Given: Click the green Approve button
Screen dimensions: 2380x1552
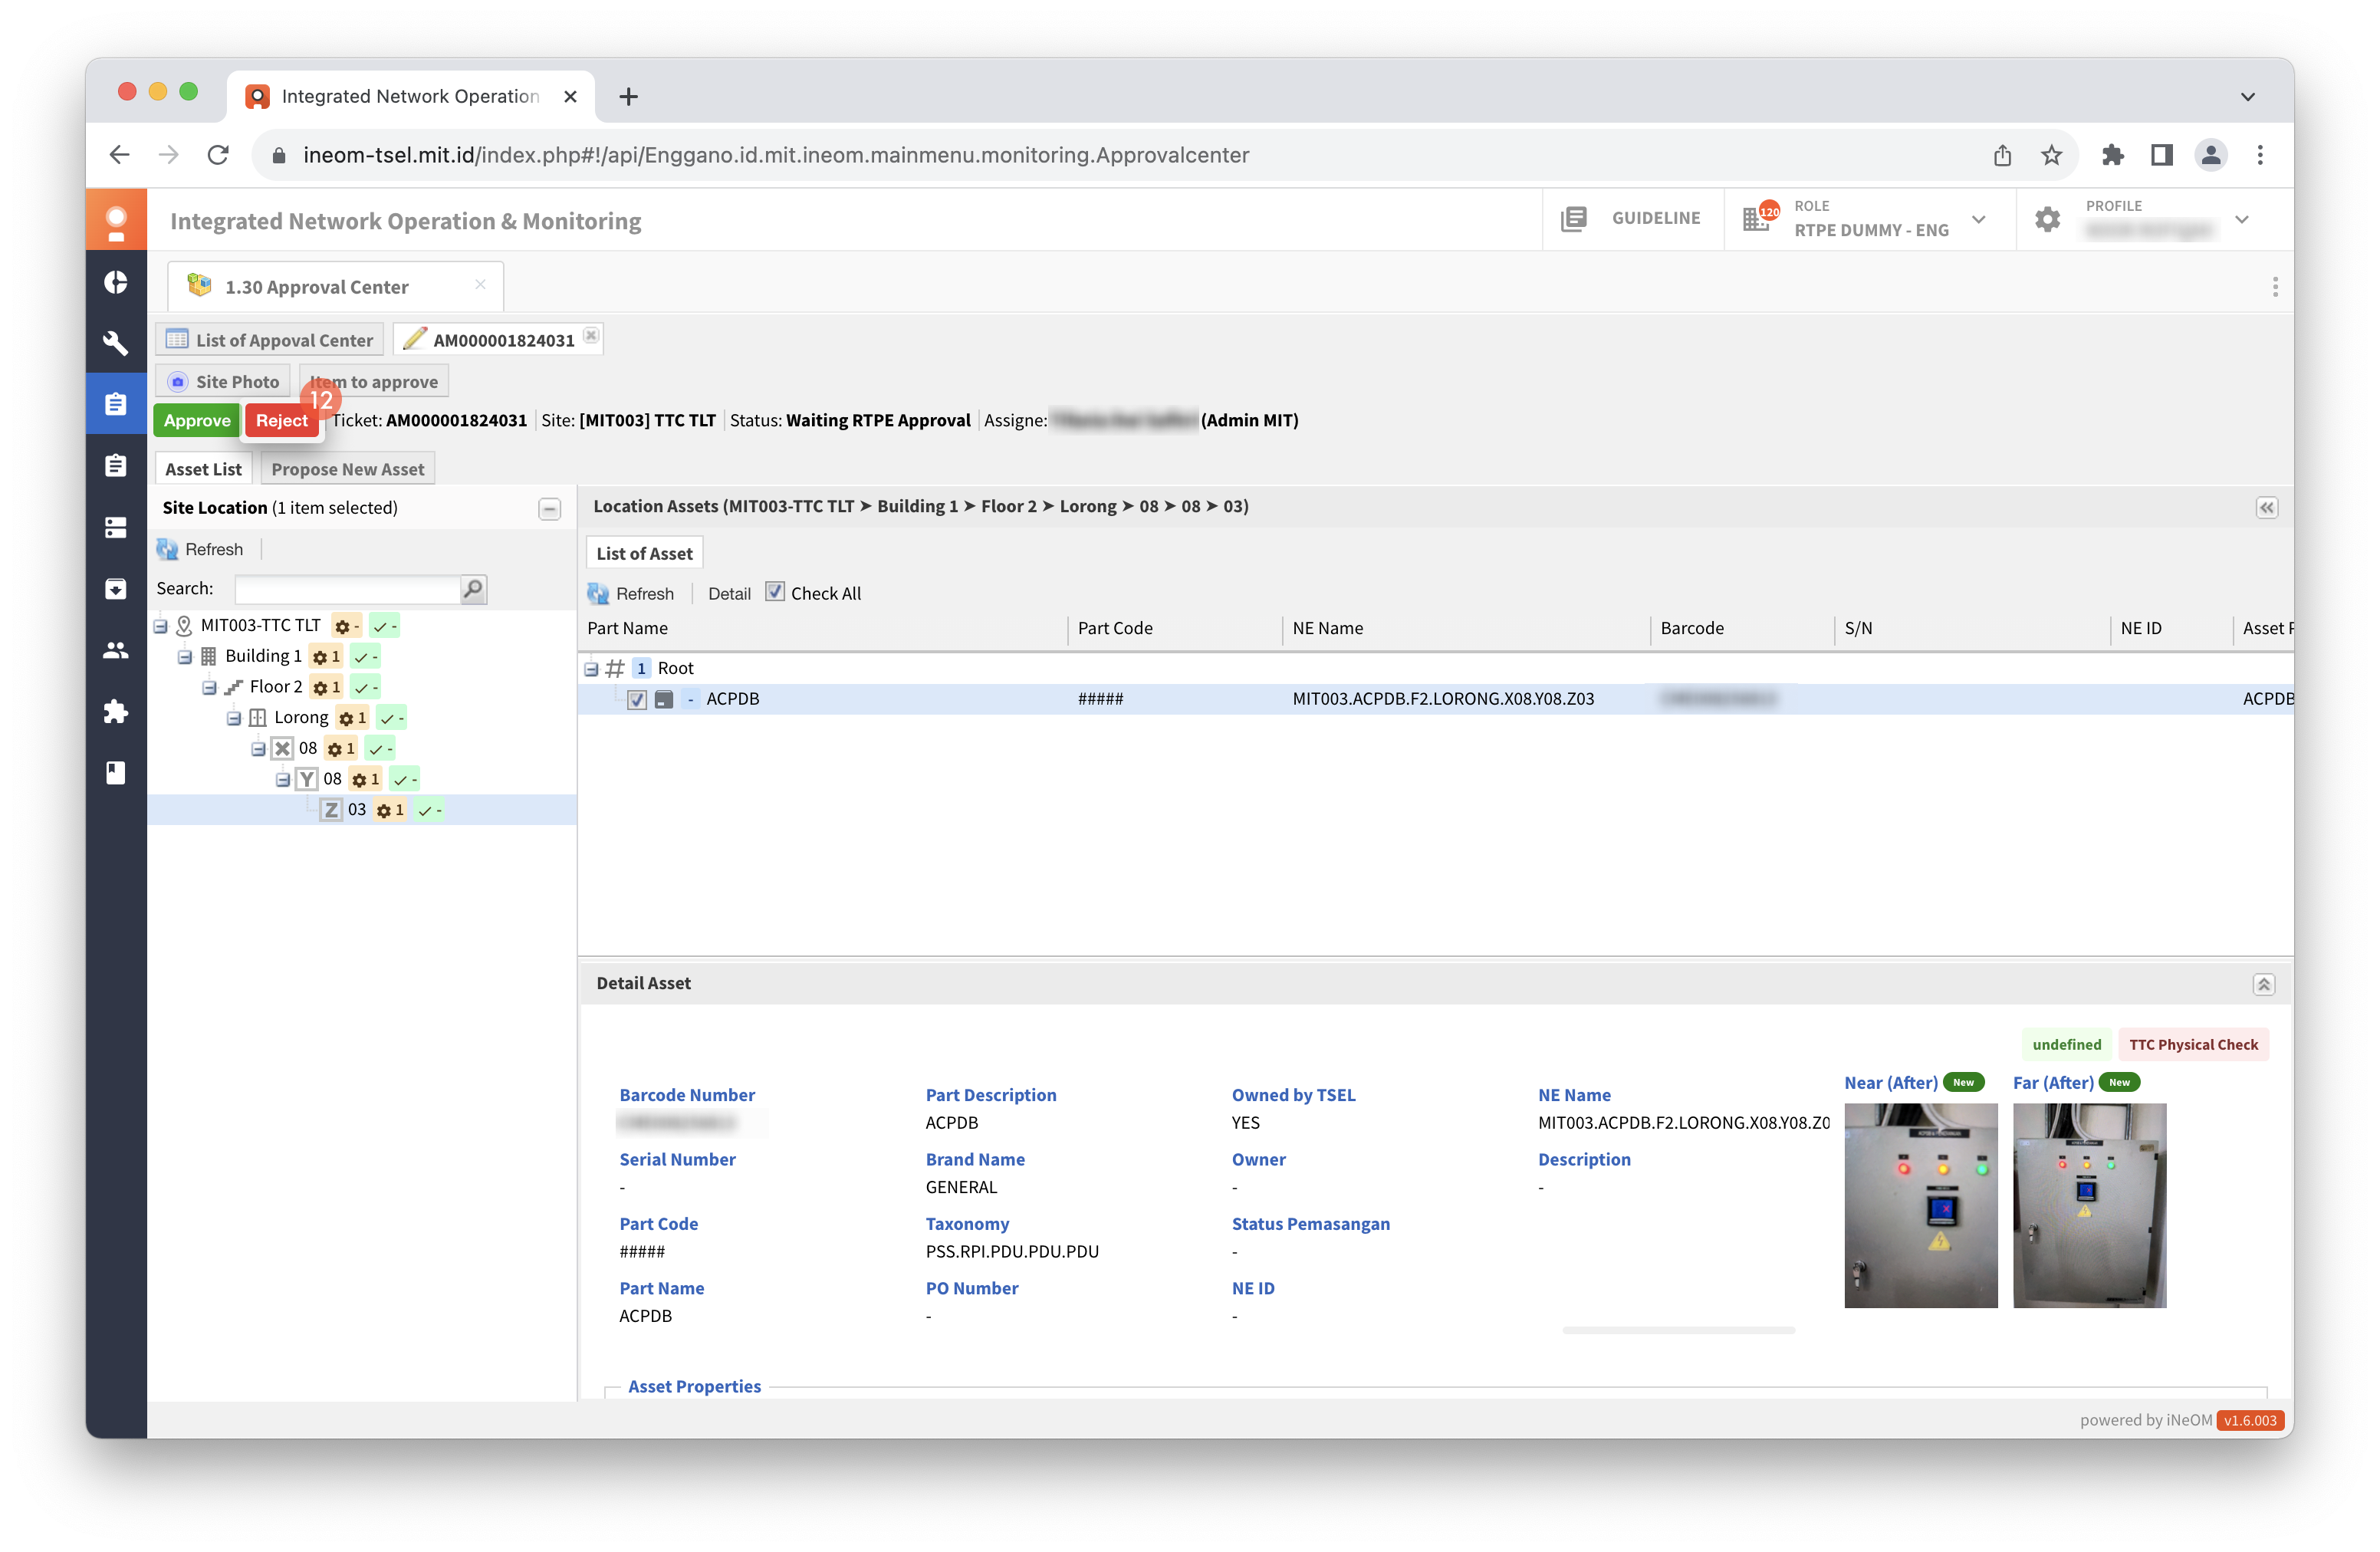Looking at the screenshot, I should coord(197,420).
